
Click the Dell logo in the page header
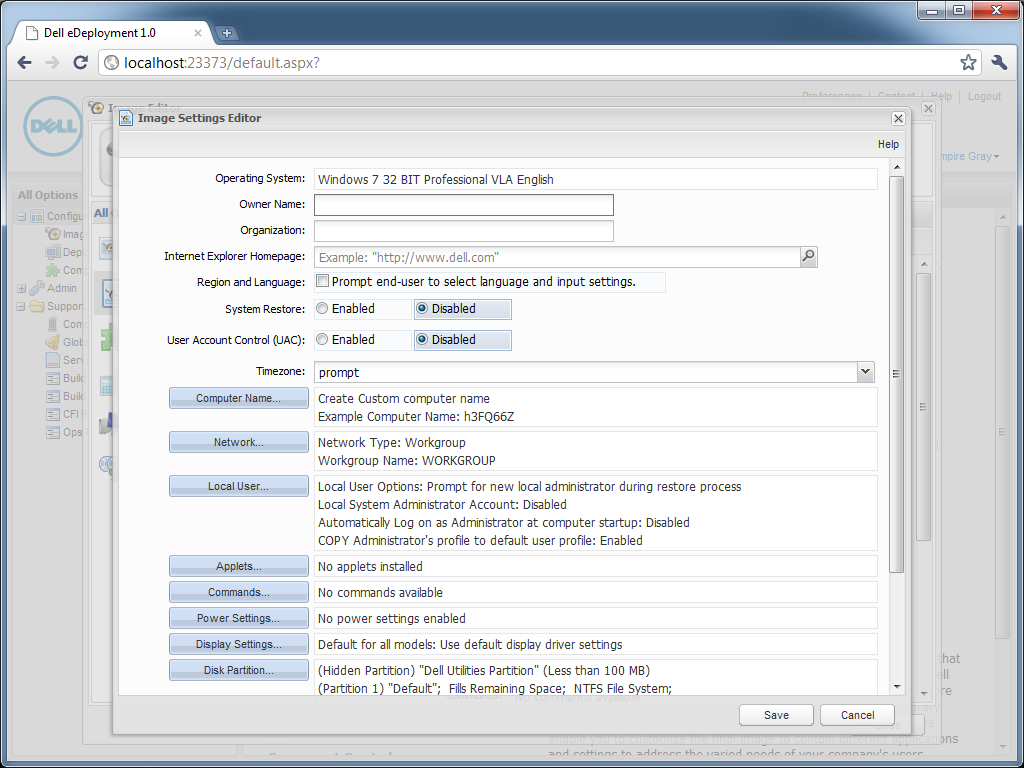point(52,126)
